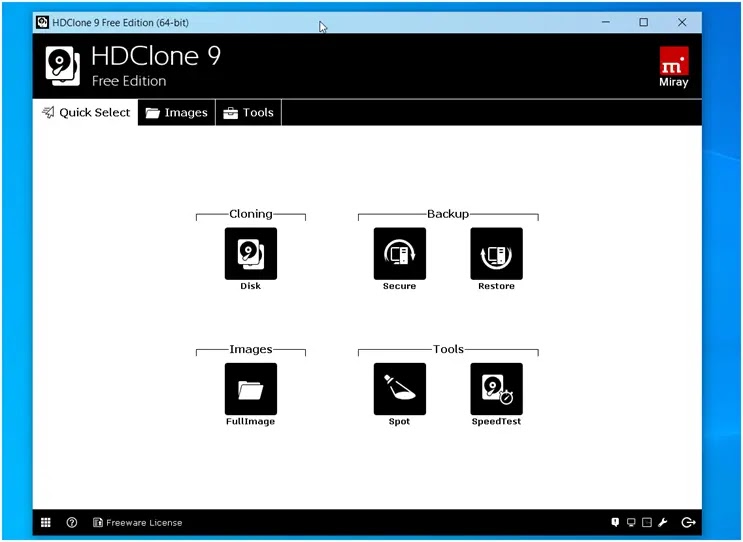Launch the SpeedTest tool
The height and width of the screenshot is (542, 743).
(x=496, y=389)
